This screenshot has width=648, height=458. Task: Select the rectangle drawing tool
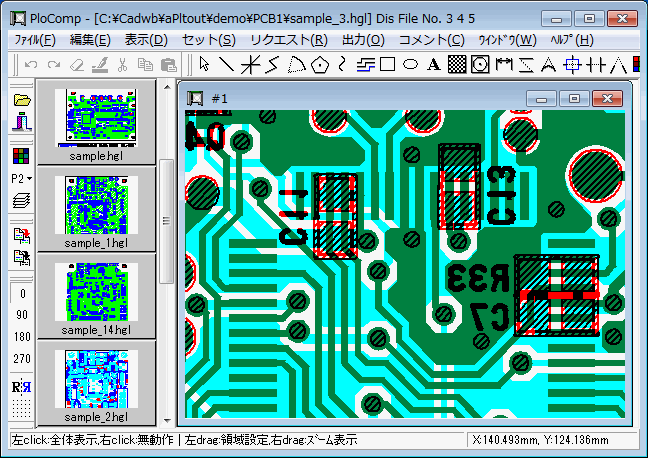(x=387, y=64)
